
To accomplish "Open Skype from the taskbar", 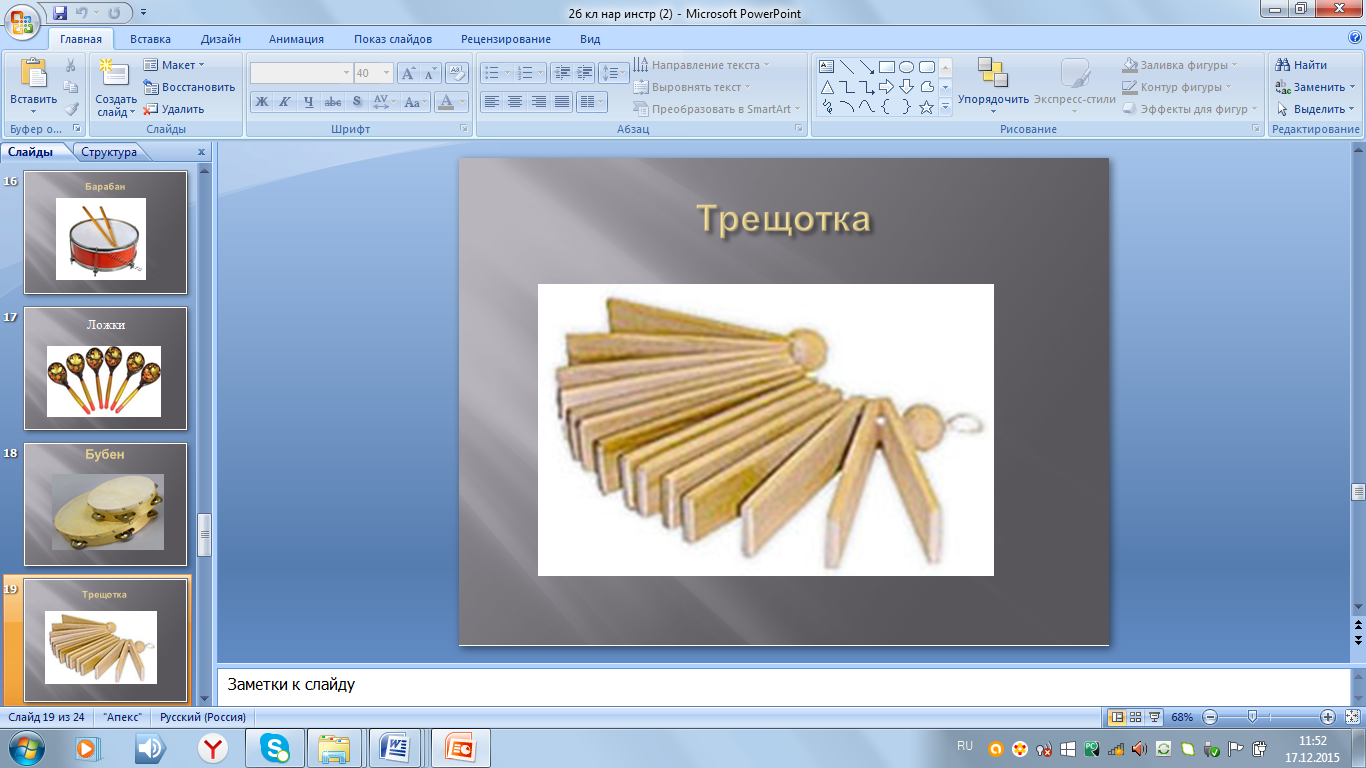I will point(275,748).
